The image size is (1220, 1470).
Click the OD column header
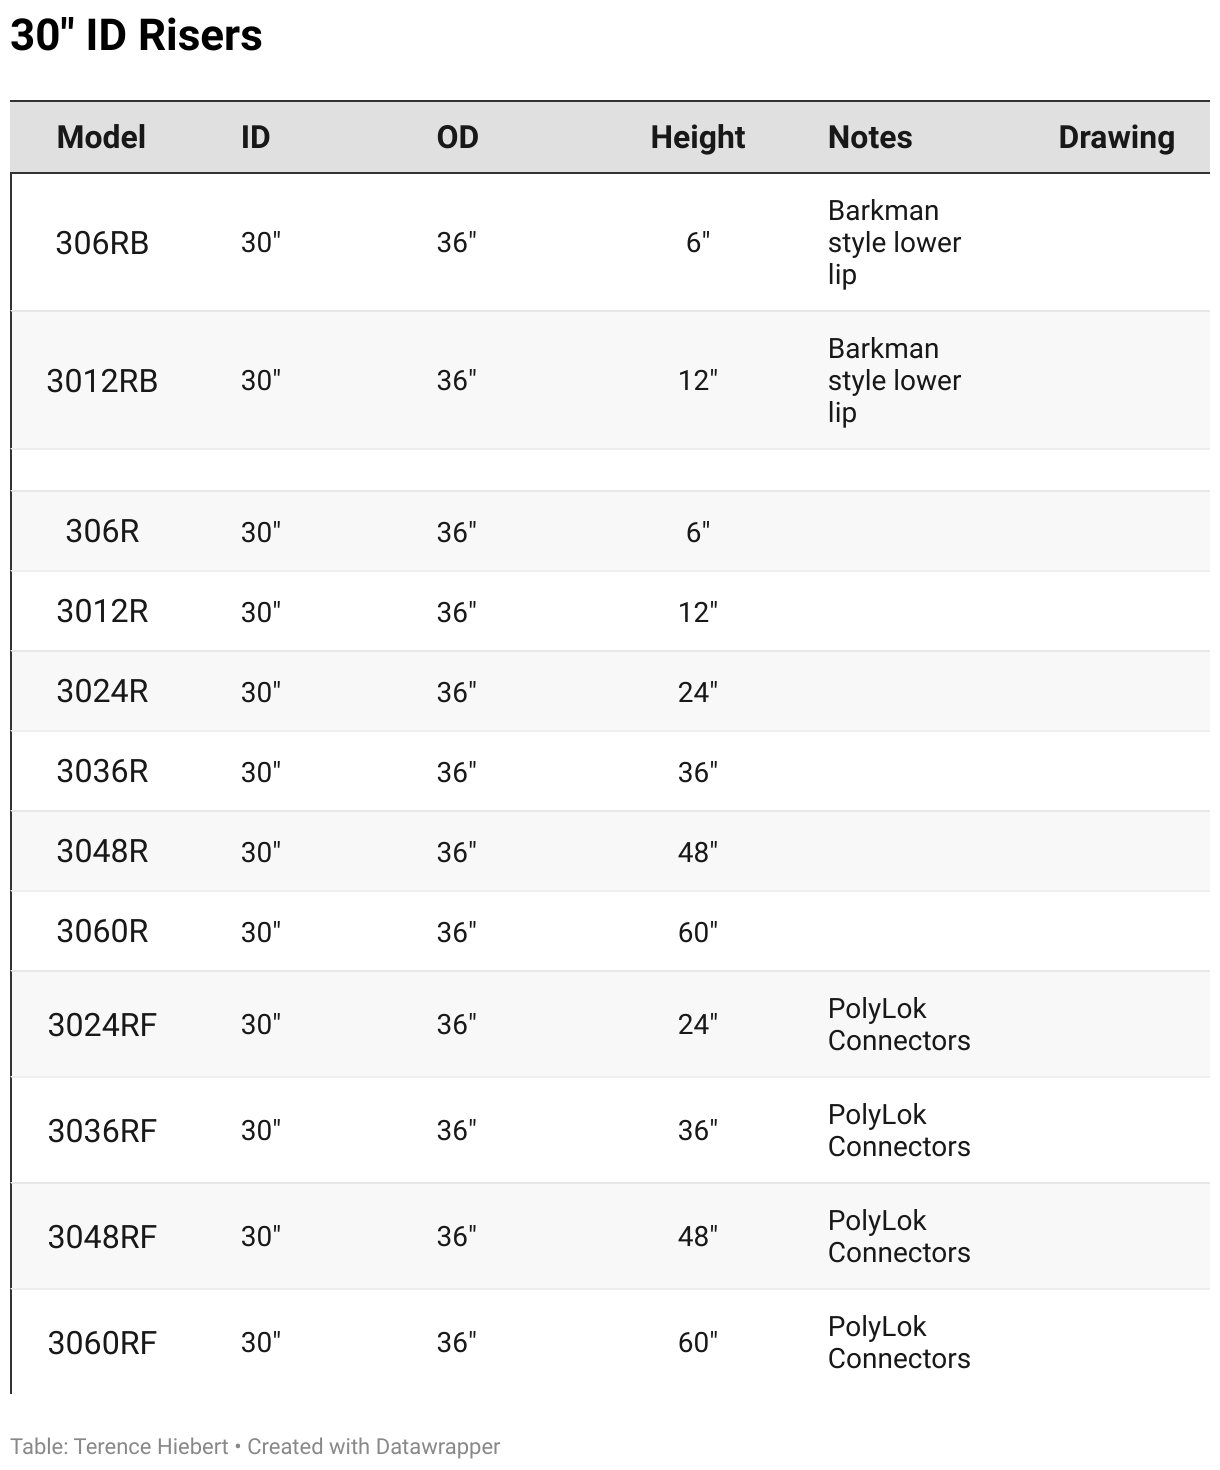(457, 137)
